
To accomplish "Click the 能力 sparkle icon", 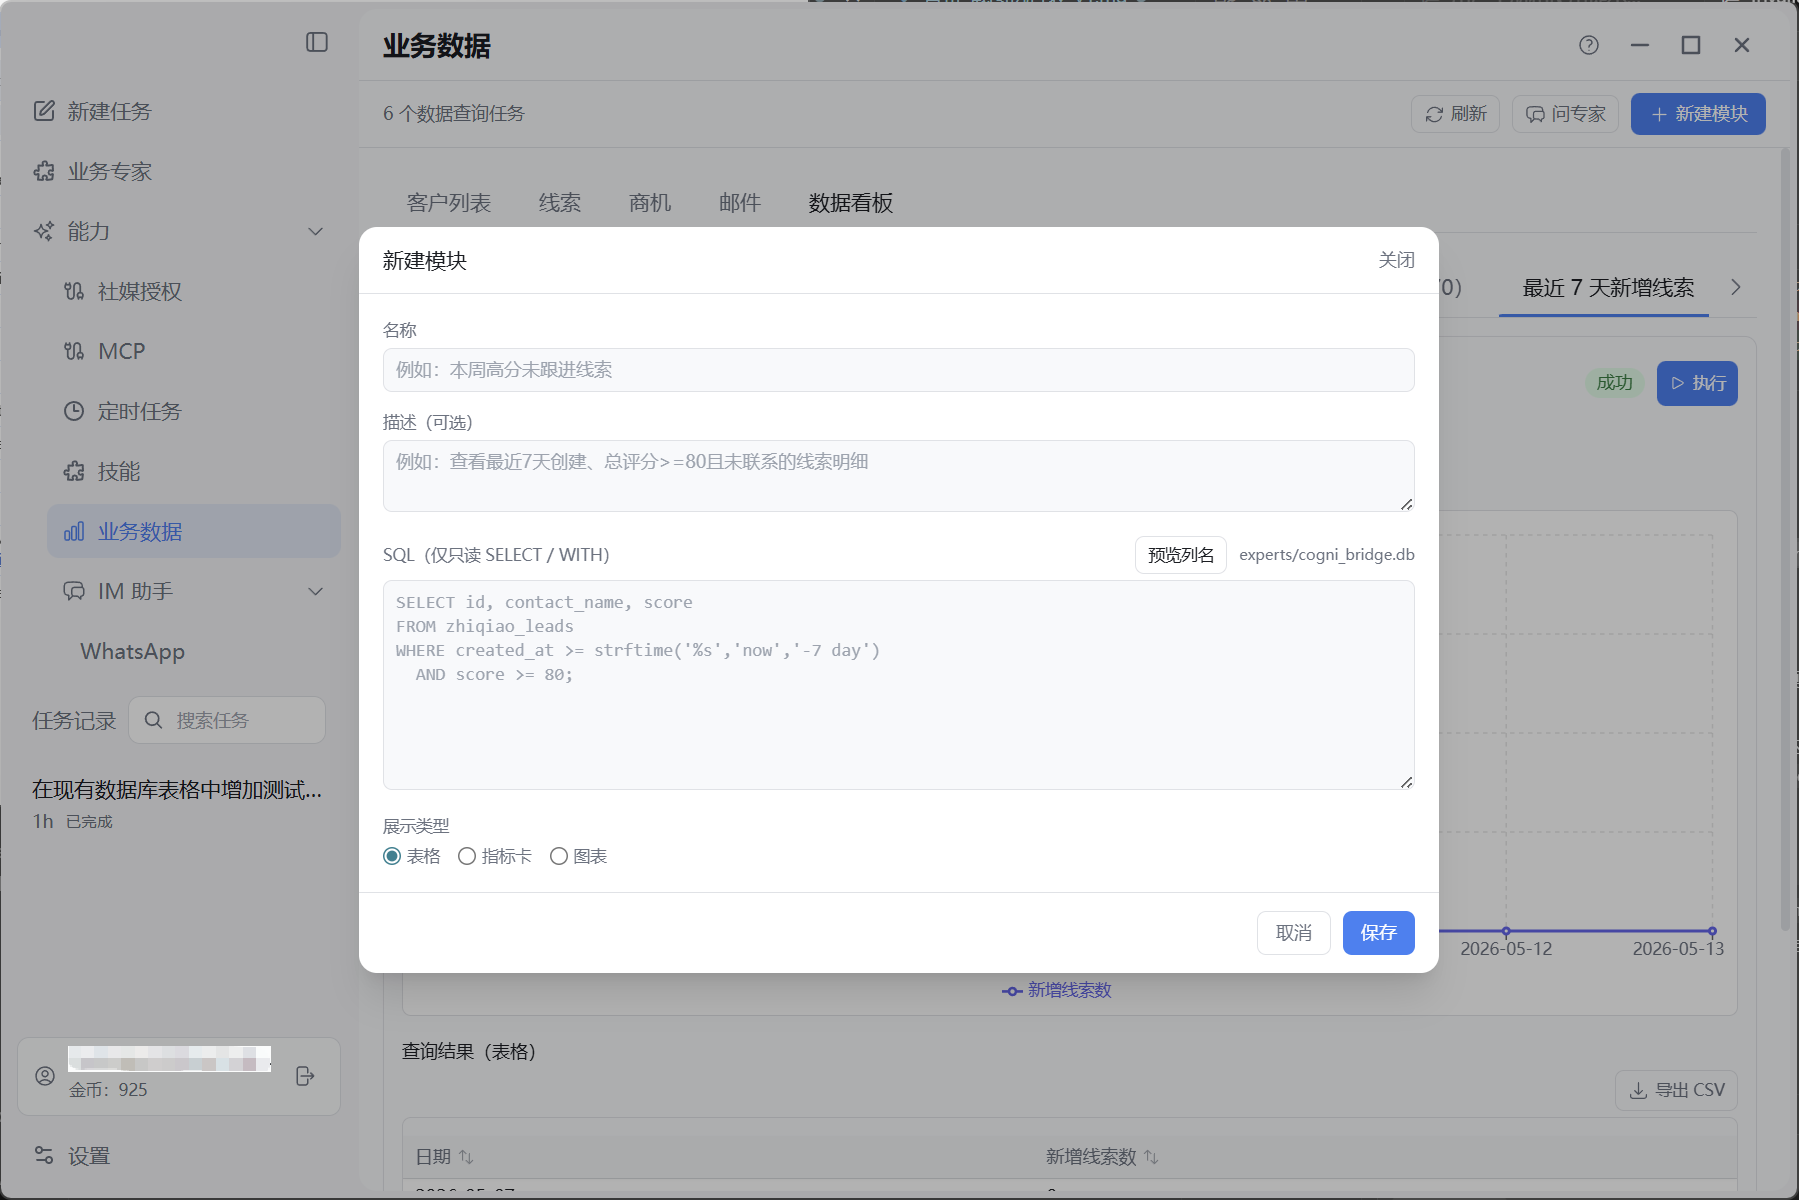I will coord(44,231).
